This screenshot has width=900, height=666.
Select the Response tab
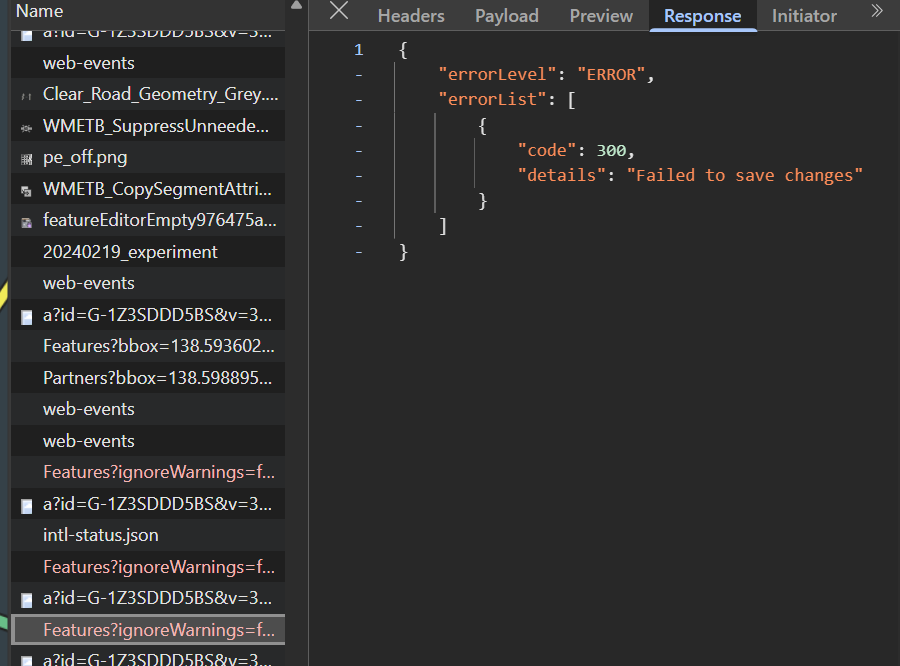coord(702,16)
